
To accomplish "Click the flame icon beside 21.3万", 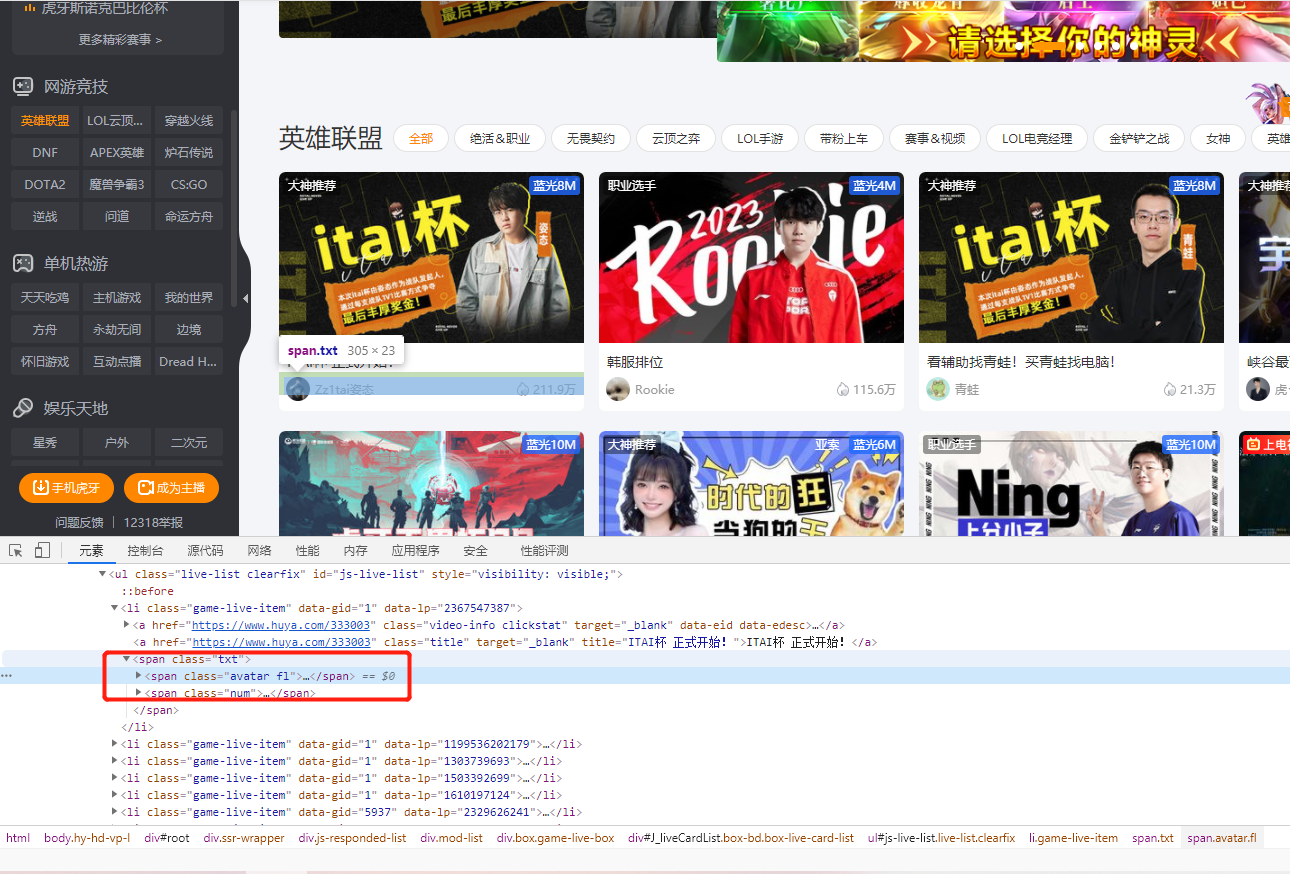I will 1169,389.
